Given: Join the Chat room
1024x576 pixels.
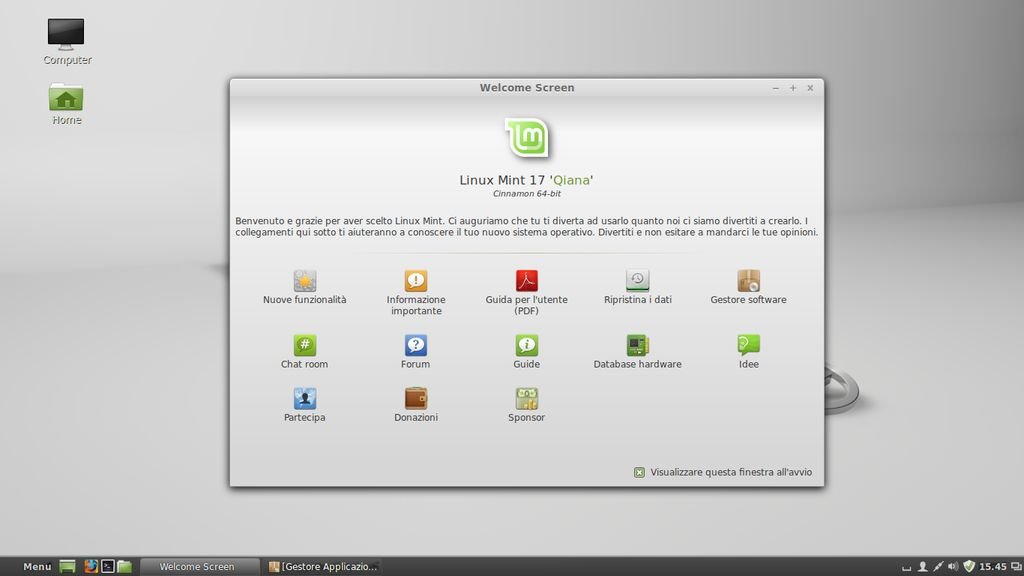Looking at the screenshot, I should (x=305, y=345).
